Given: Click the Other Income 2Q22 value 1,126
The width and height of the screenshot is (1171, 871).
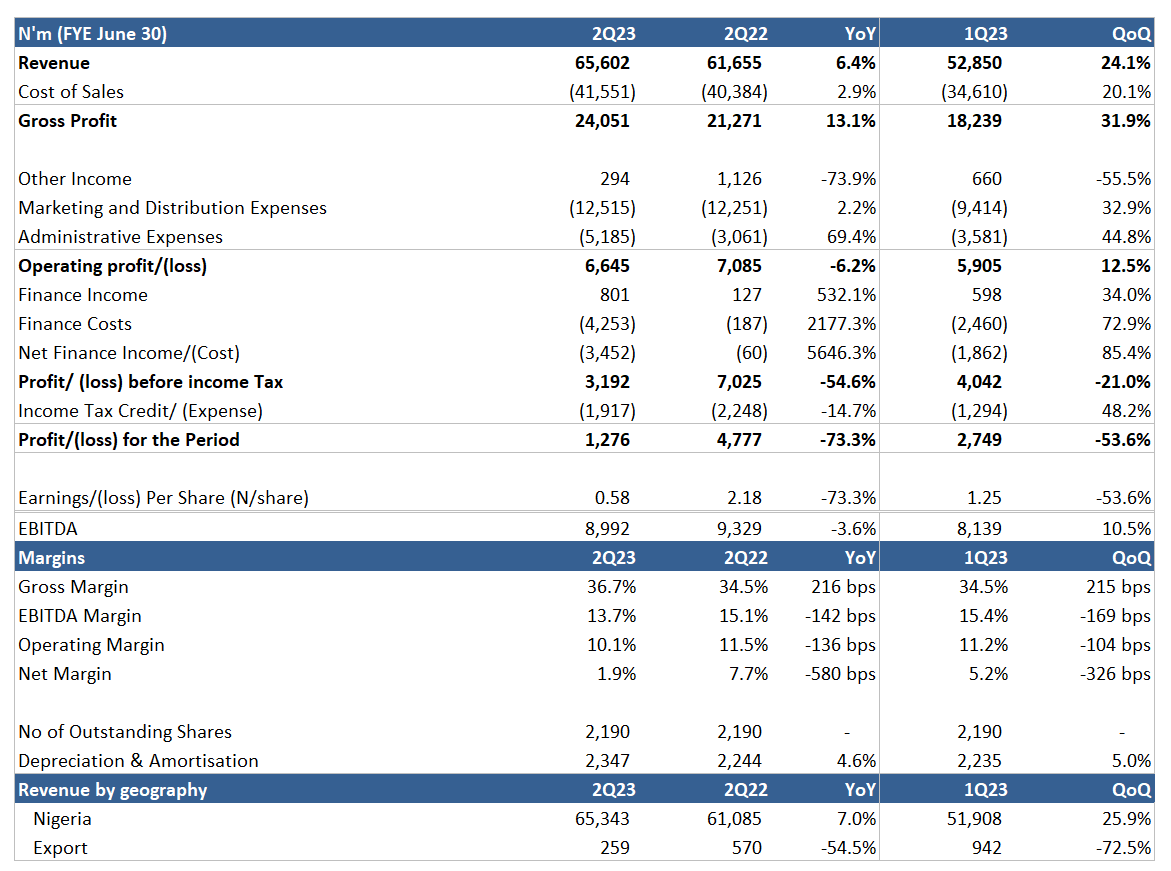Looking at the screenshot, I should tap(739, 179).
